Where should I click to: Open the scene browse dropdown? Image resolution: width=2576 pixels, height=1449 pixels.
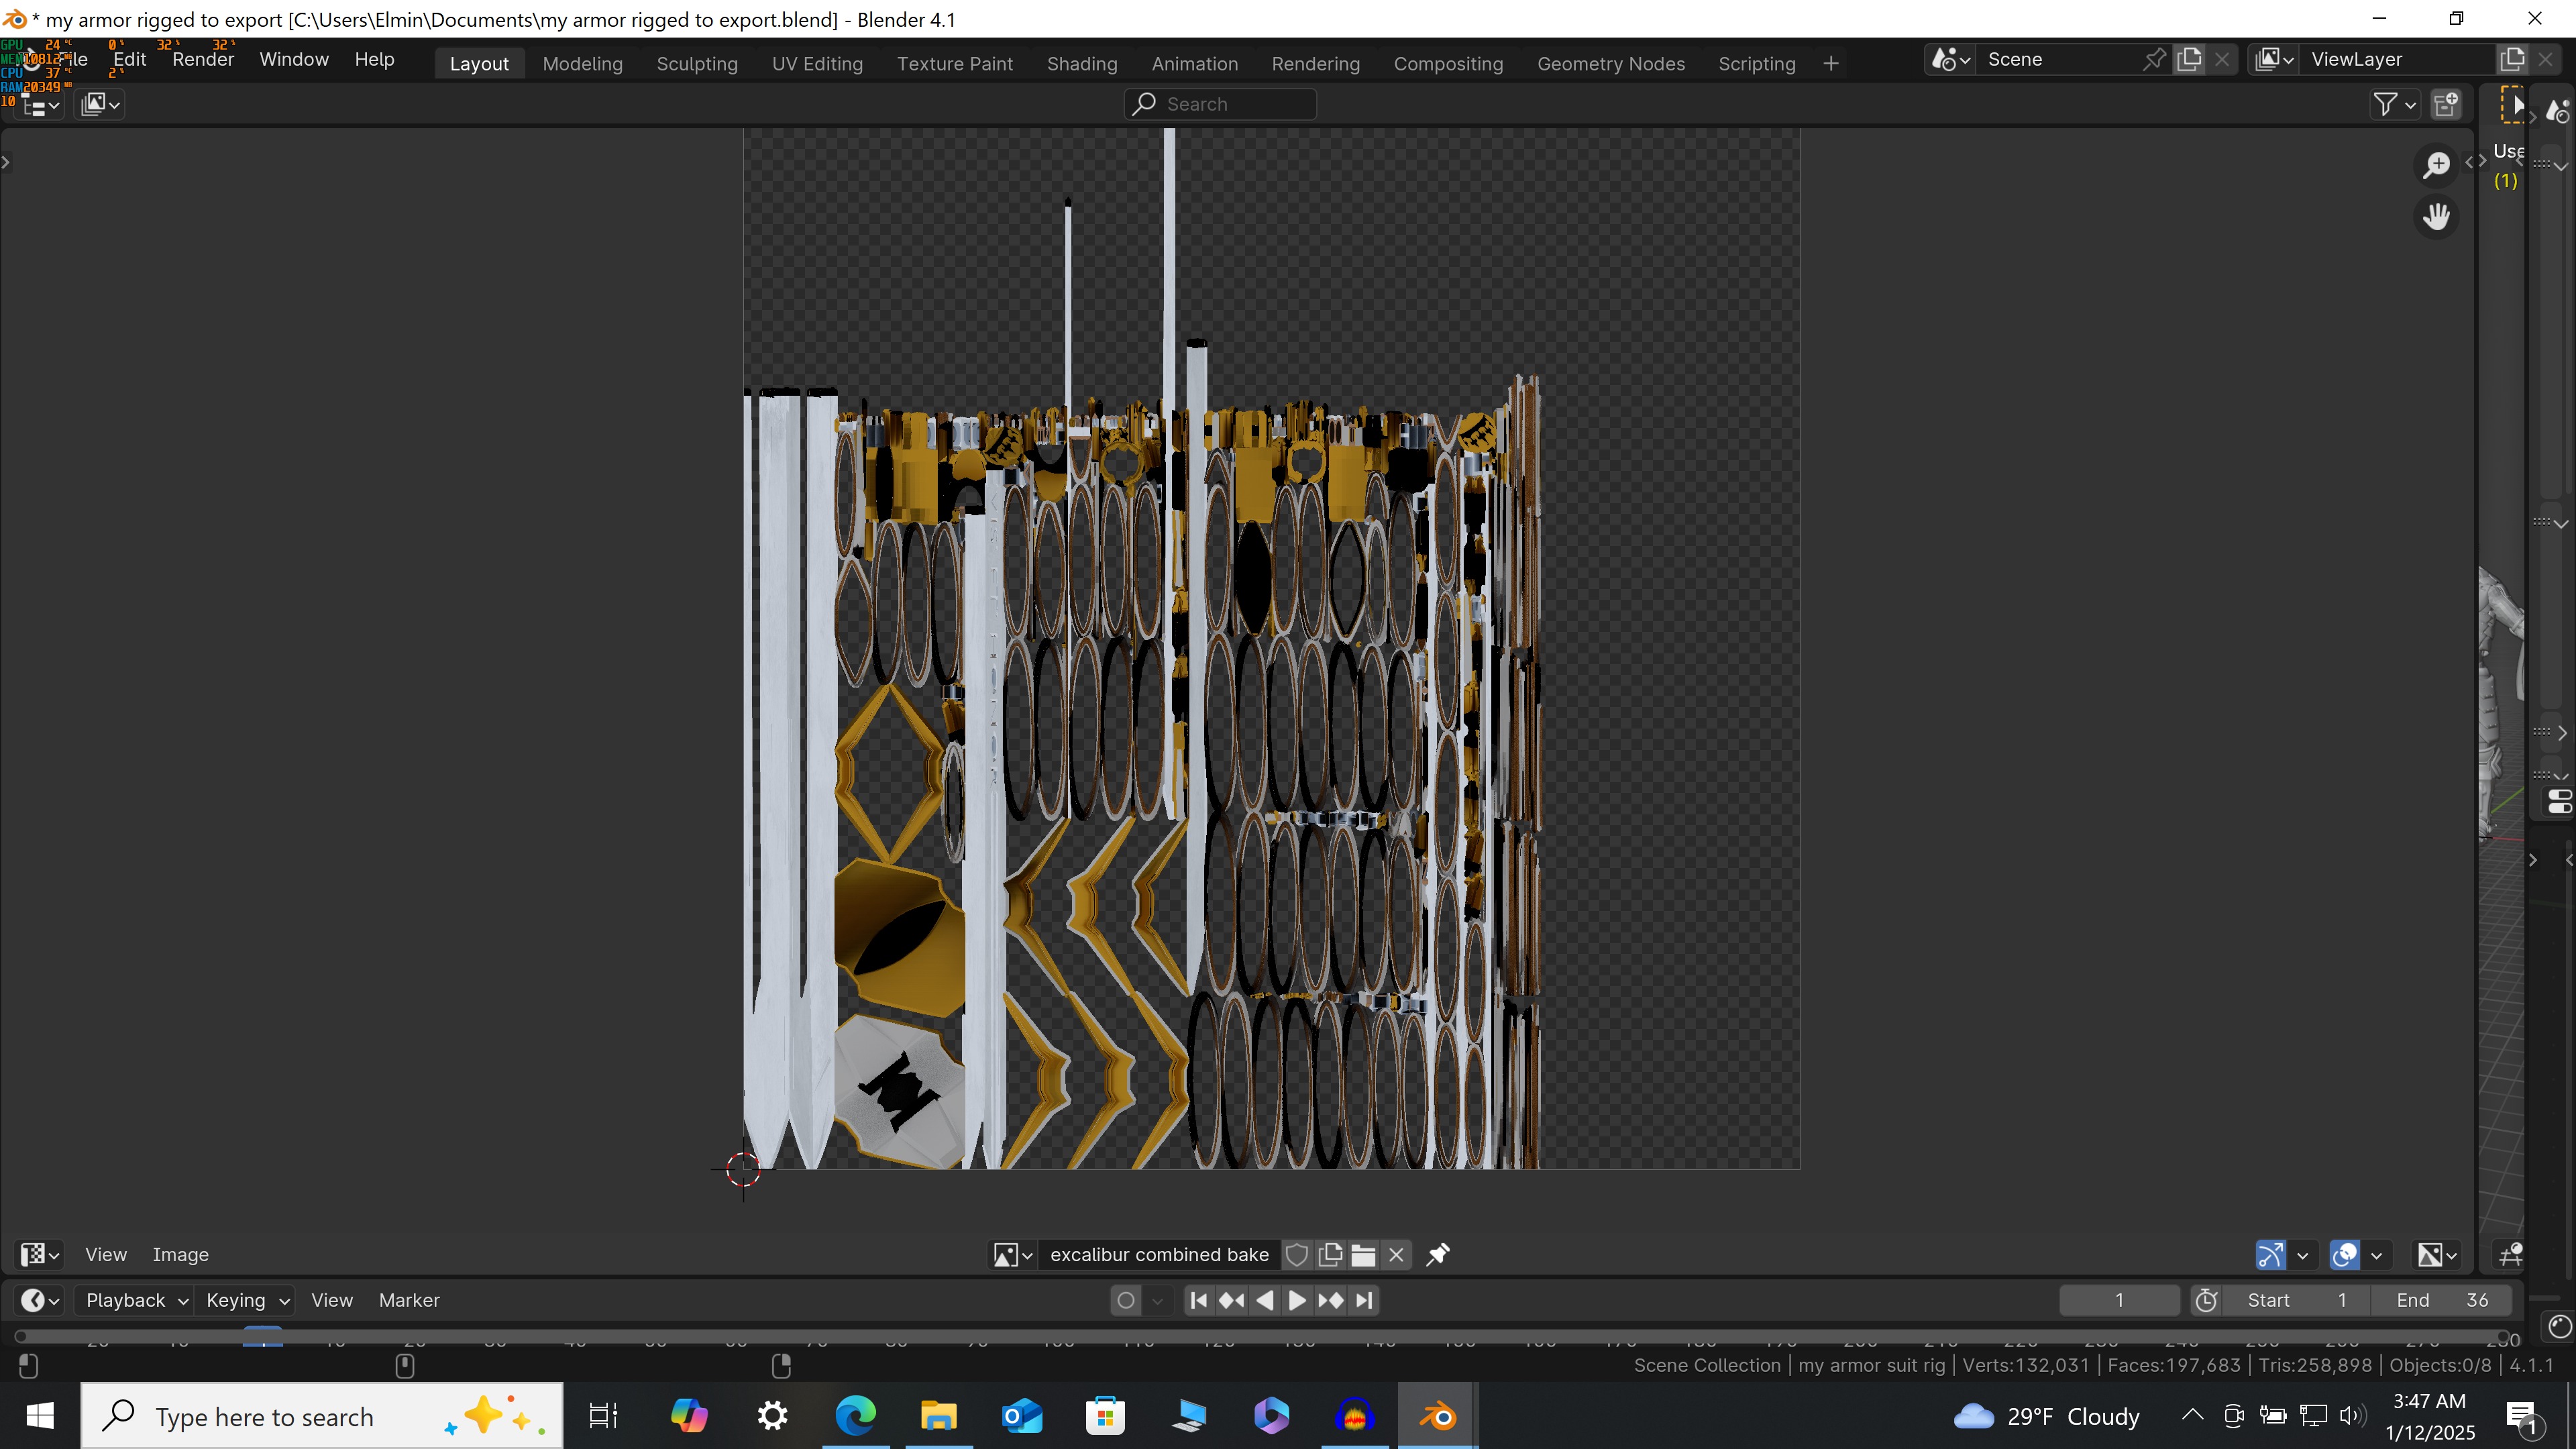click(1950, 59)
